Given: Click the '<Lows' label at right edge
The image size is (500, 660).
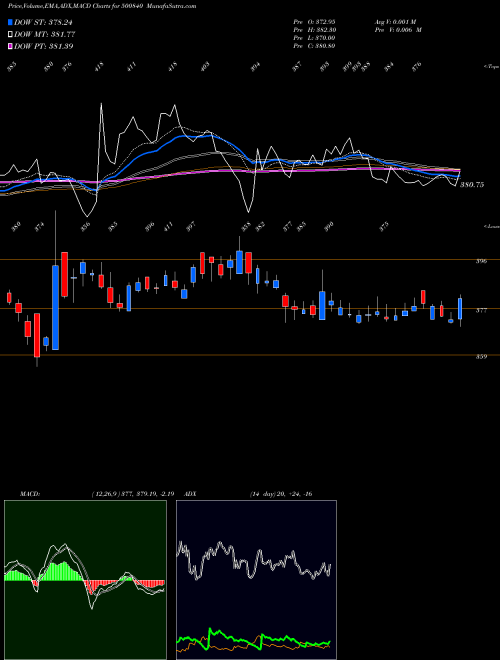Looking at the screenshot, I should click(x=491, y=226).
